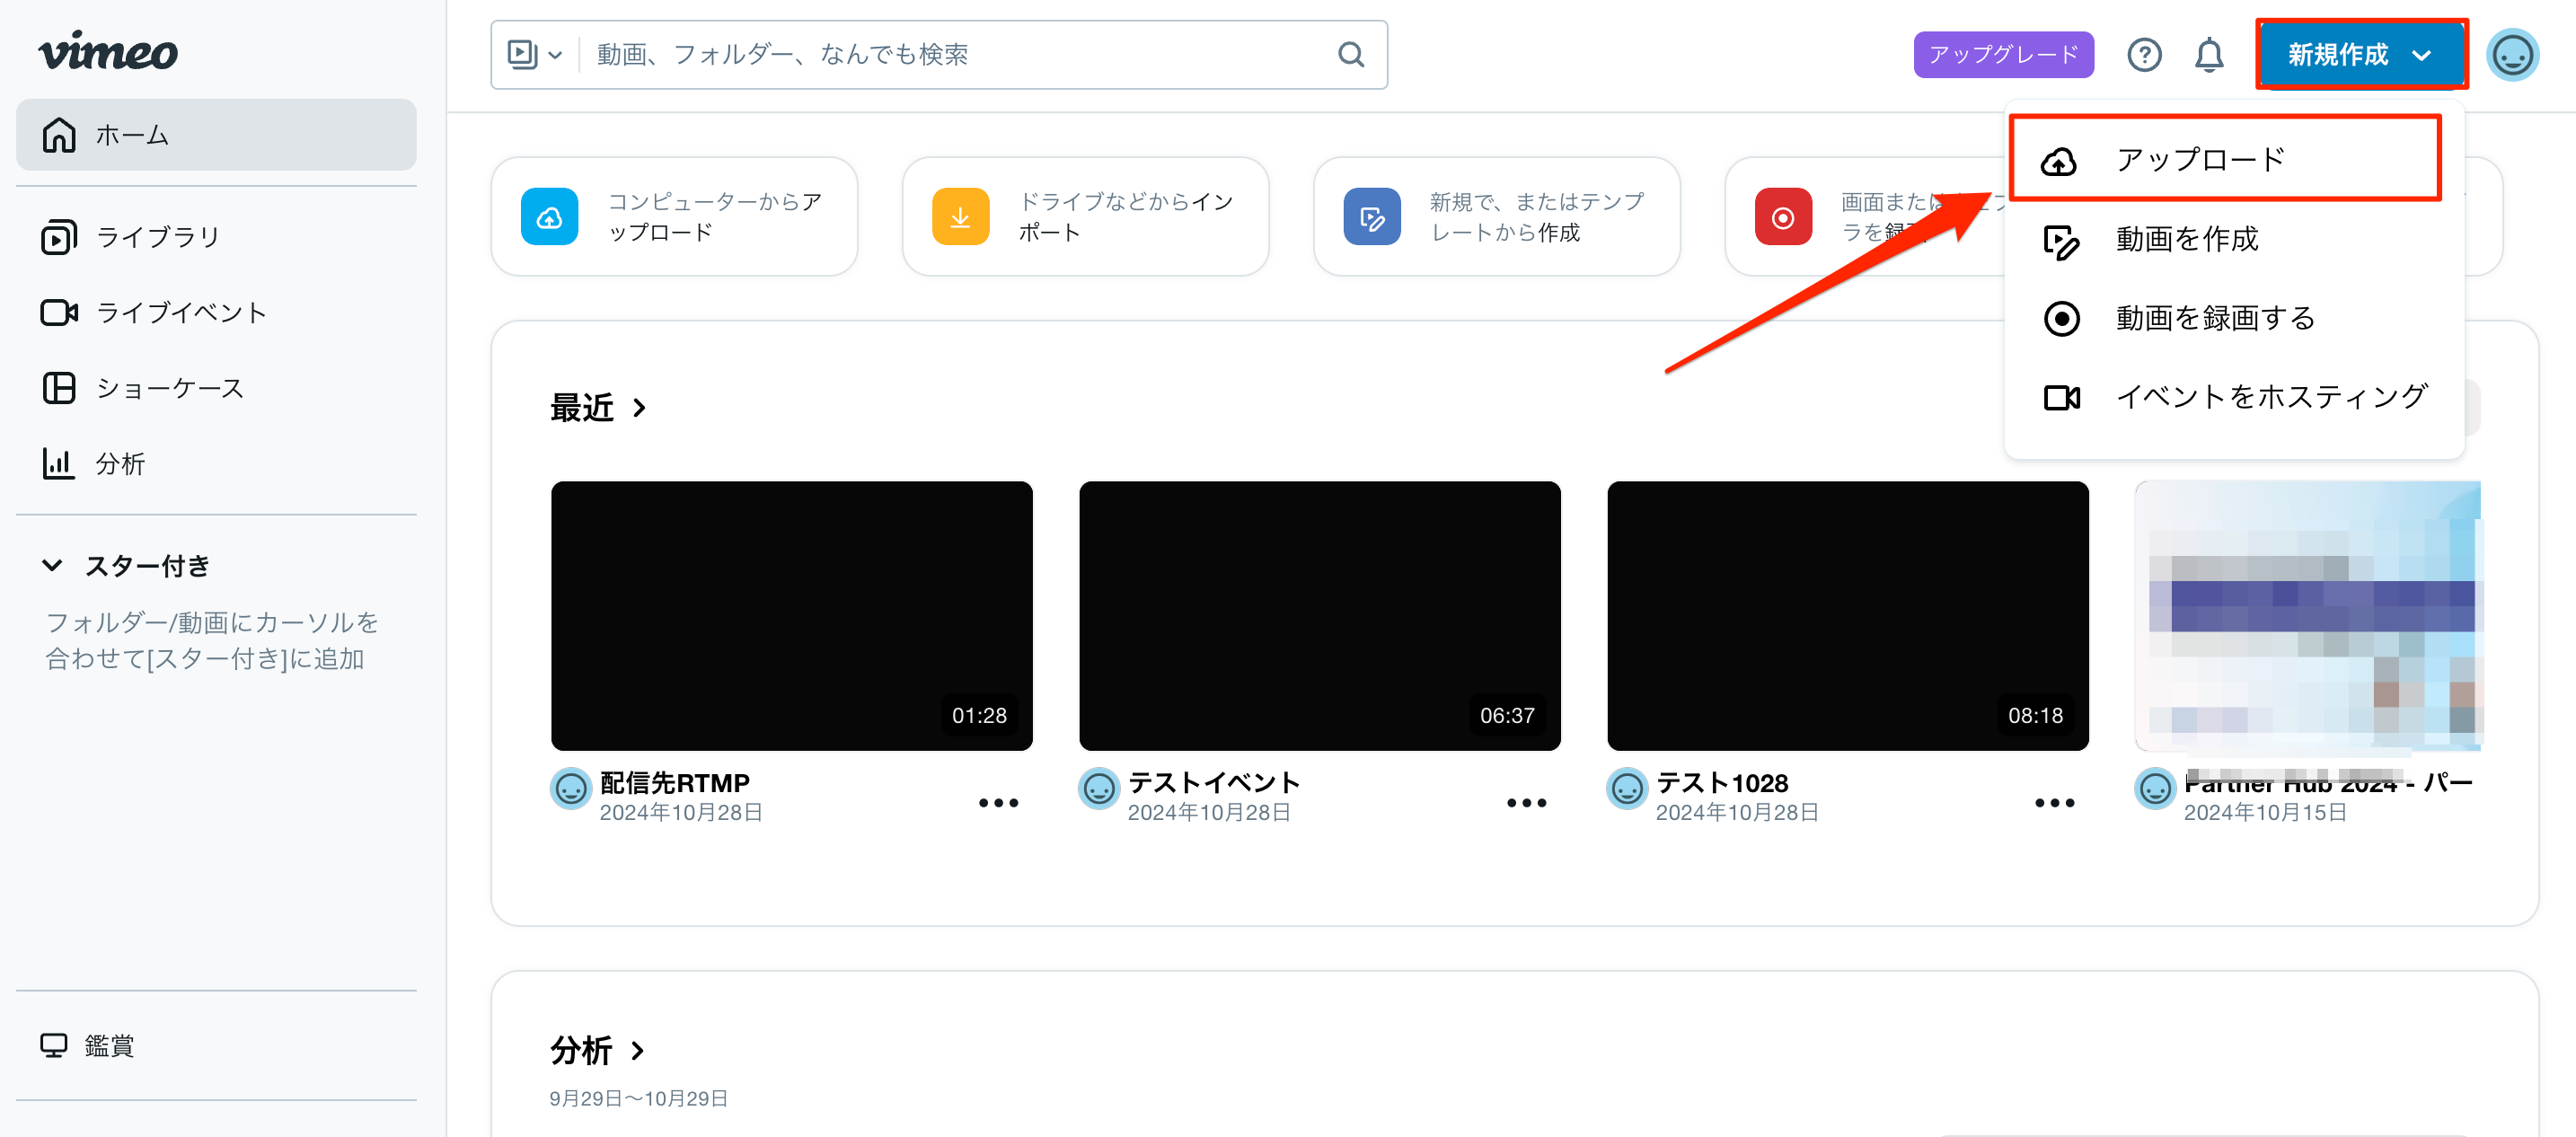The image size is (2576, 1137).
Task: Click owner avatar beside テスト1028
Action: coord(1627,789)
